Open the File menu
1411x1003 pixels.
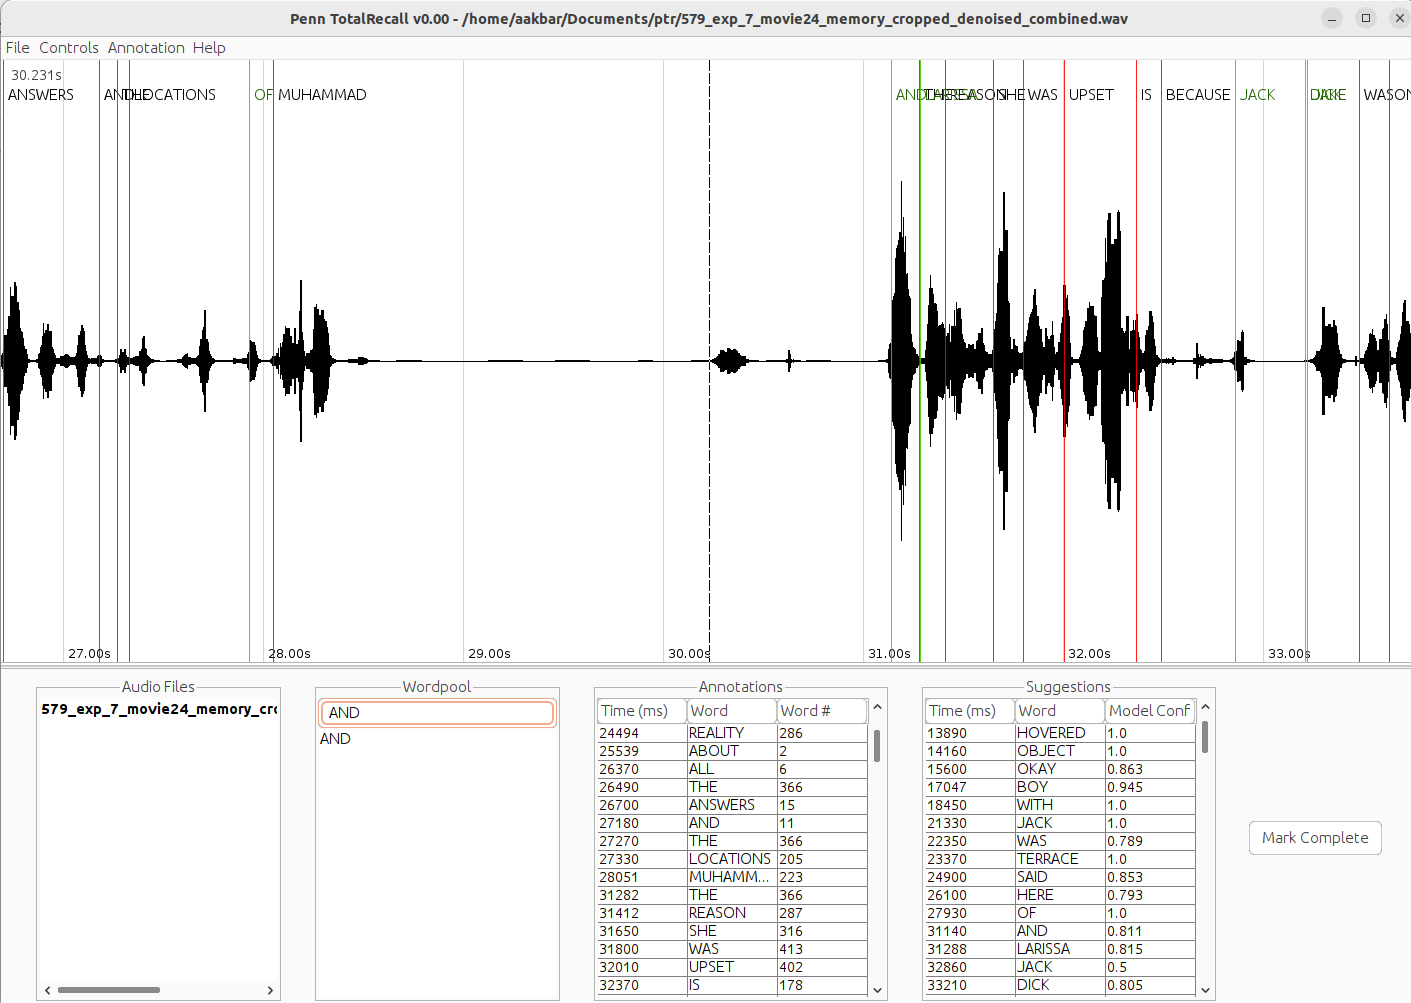[x=18, y=48]
